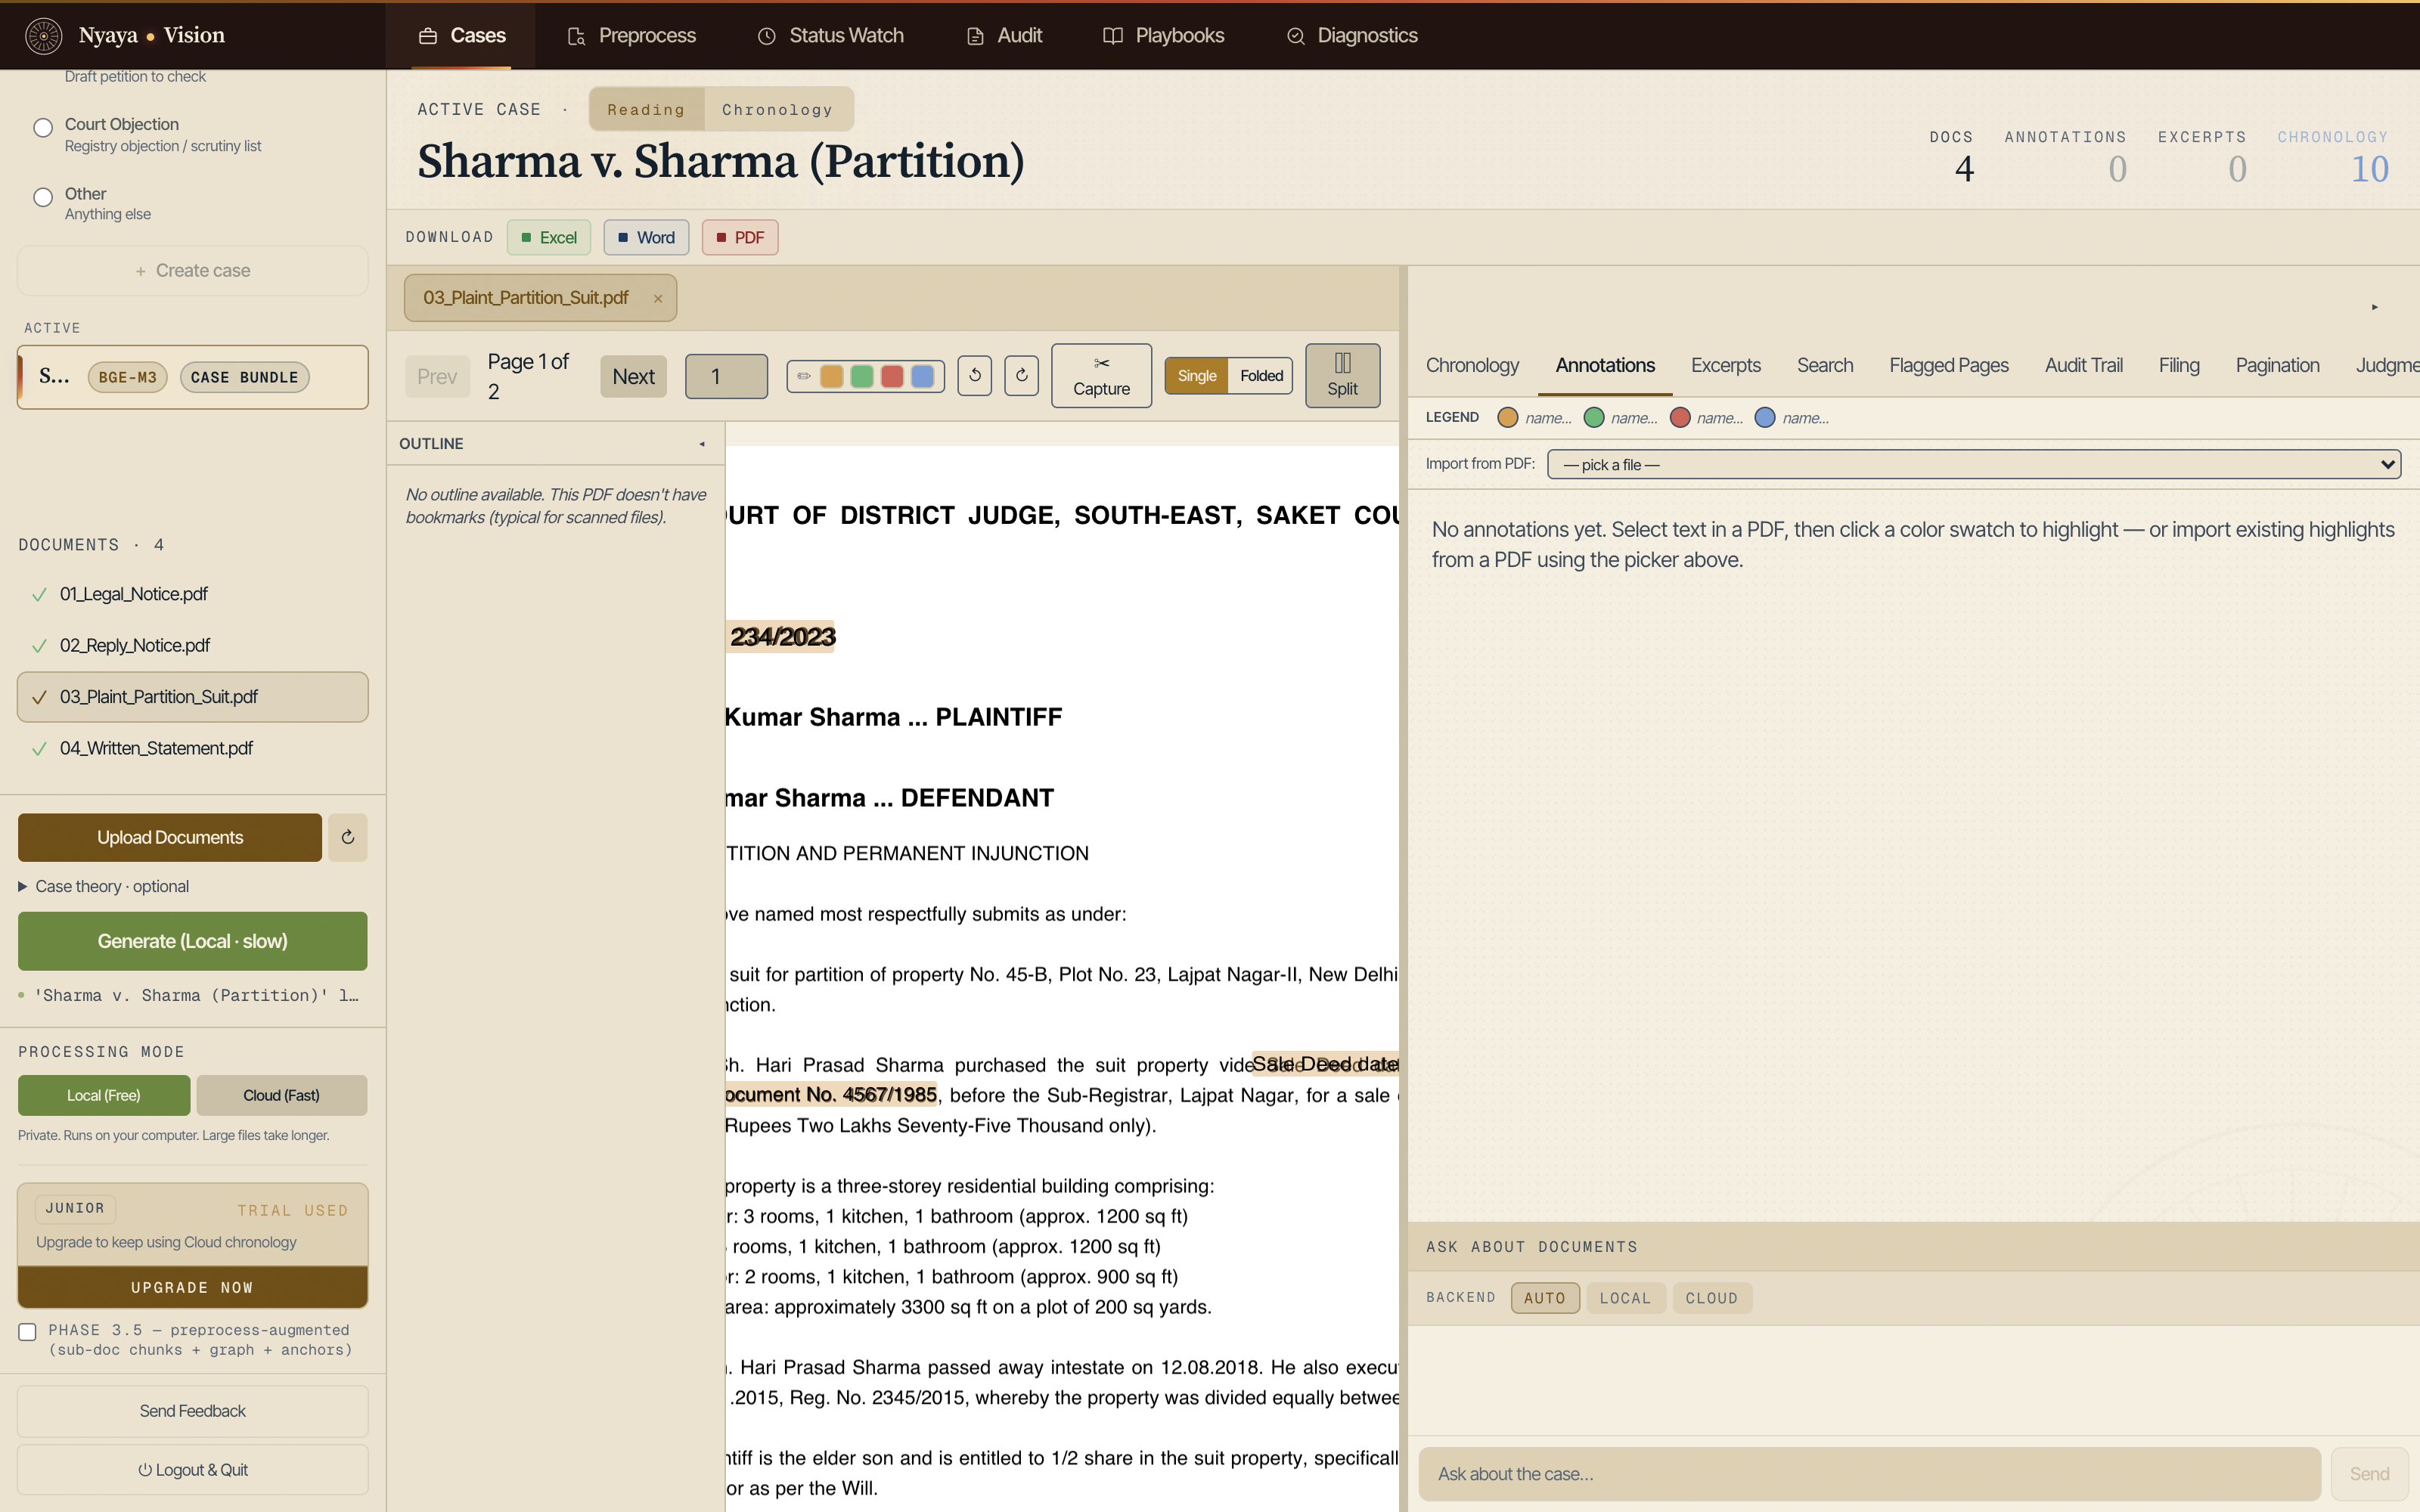Click the checkmark icon beside 01_Legal_Notice.pdf
Viewport: 2420px width, 1512px height.
pyautogui.click(x=39, y=594)
